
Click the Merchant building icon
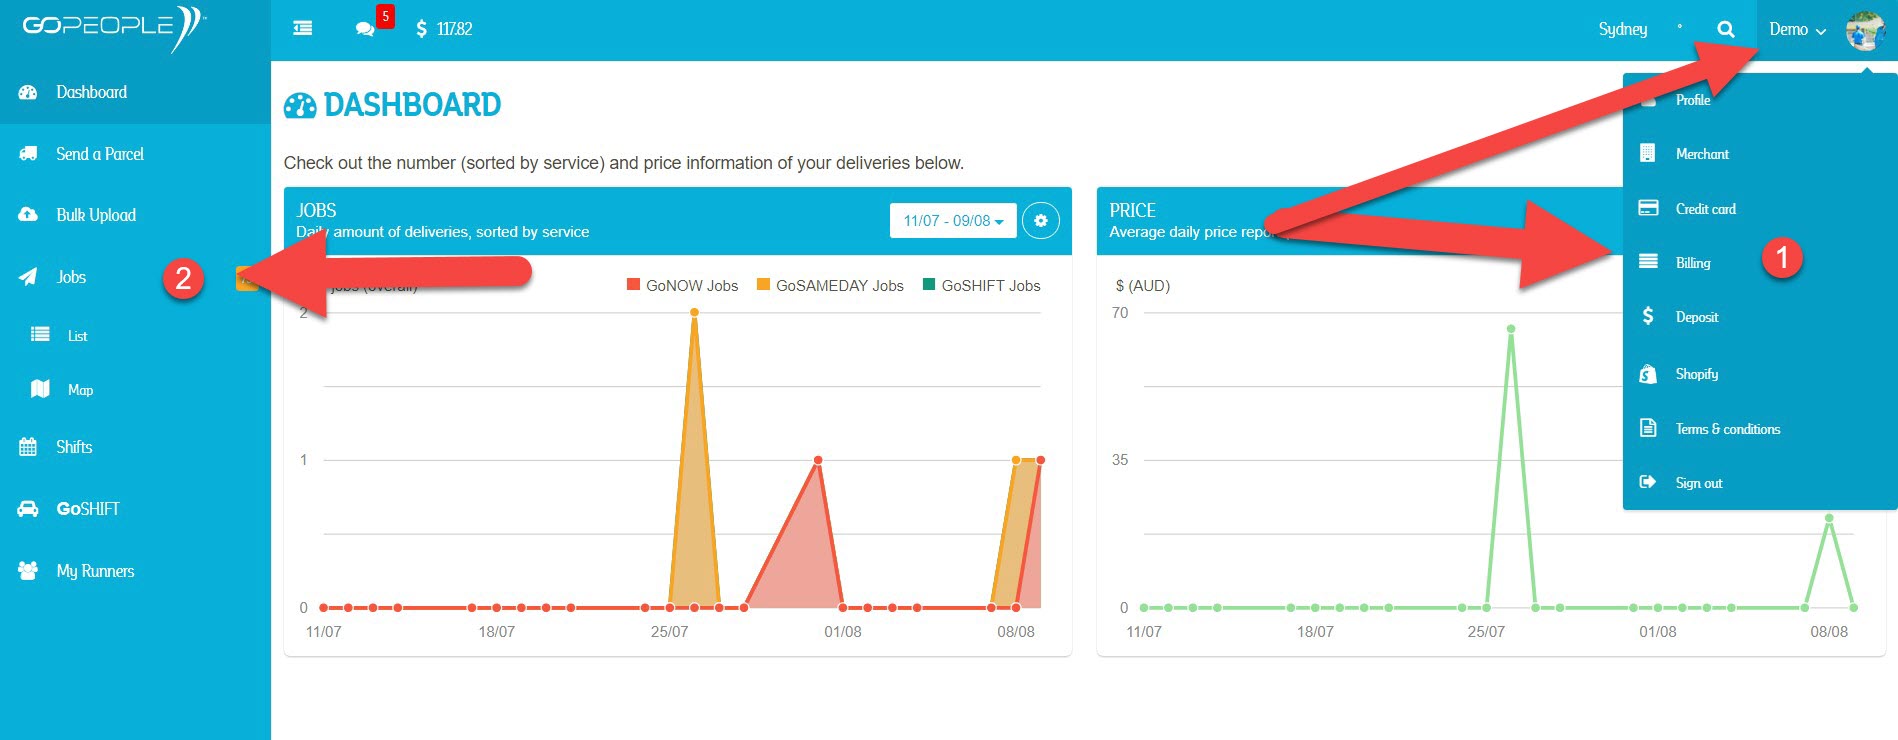coord(1648,153)
